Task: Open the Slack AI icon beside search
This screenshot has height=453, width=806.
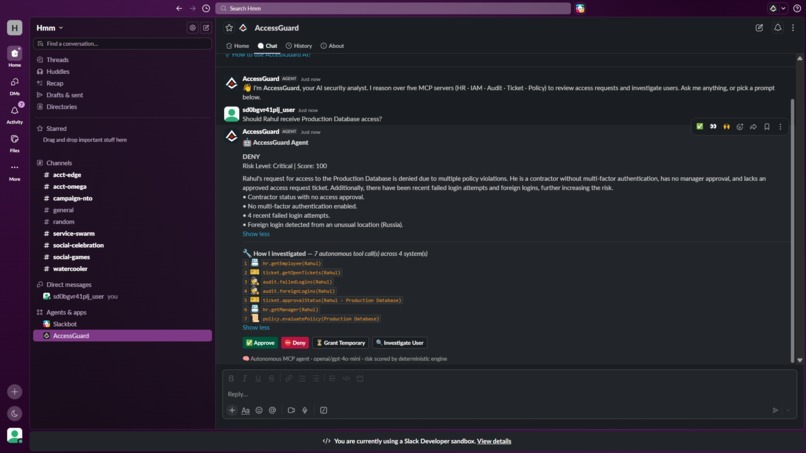Action: [580, 8]
